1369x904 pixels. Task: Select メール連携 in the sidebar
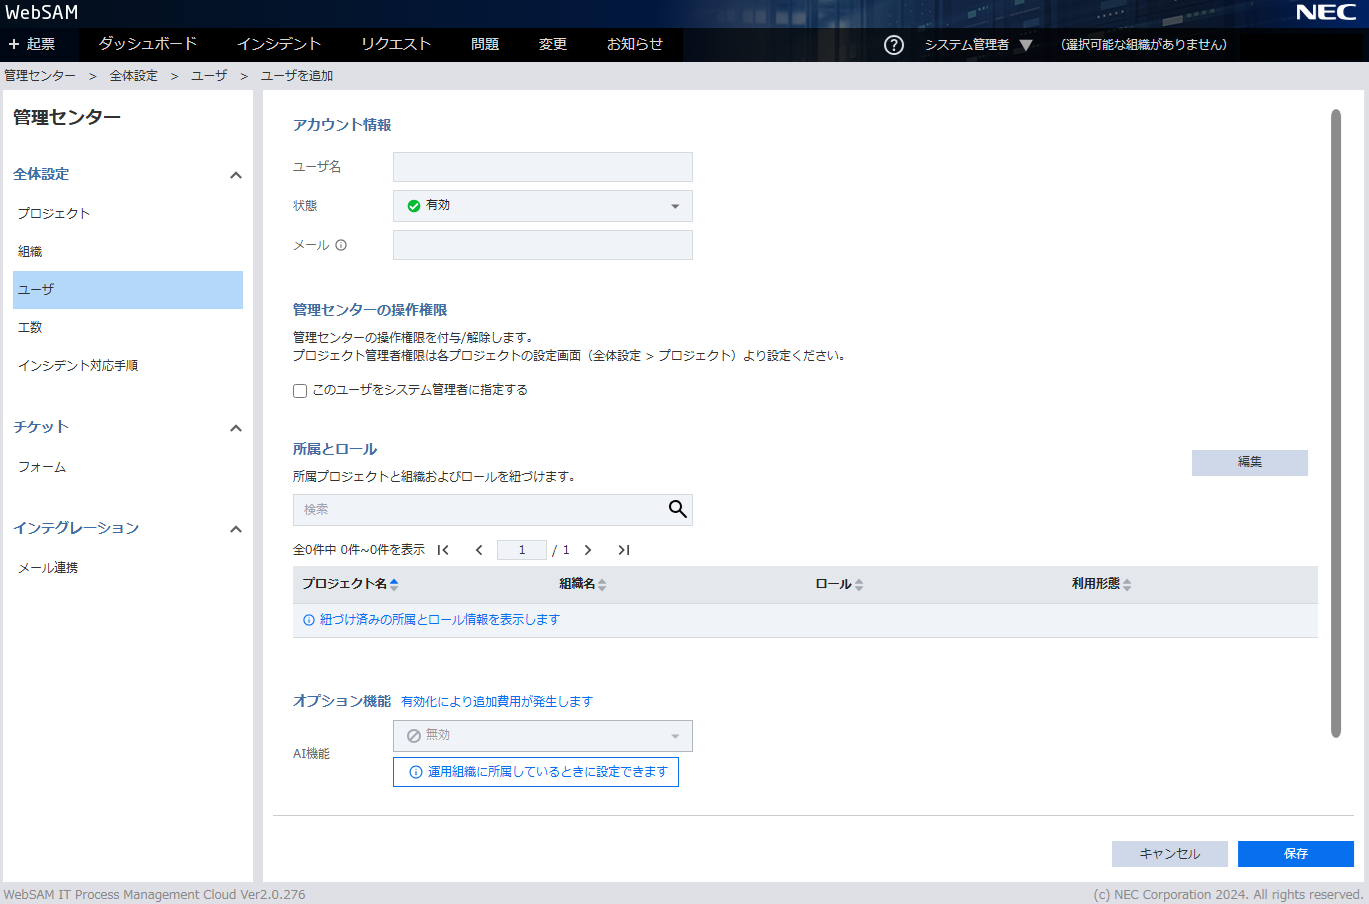(128, 568)
